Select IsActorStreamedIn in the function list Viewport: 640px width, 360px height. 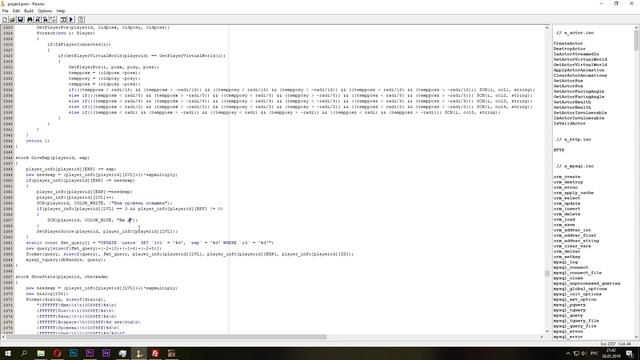point(576,54)
